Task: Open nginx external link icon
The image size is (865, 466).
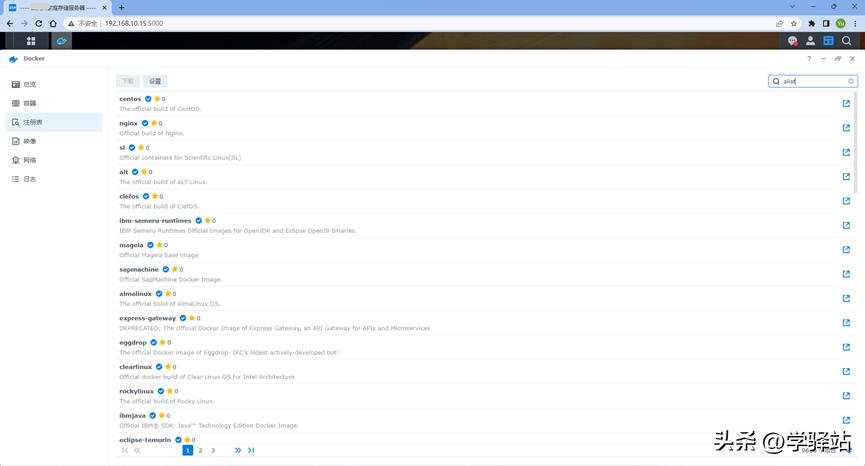Action: pos(846,128)
